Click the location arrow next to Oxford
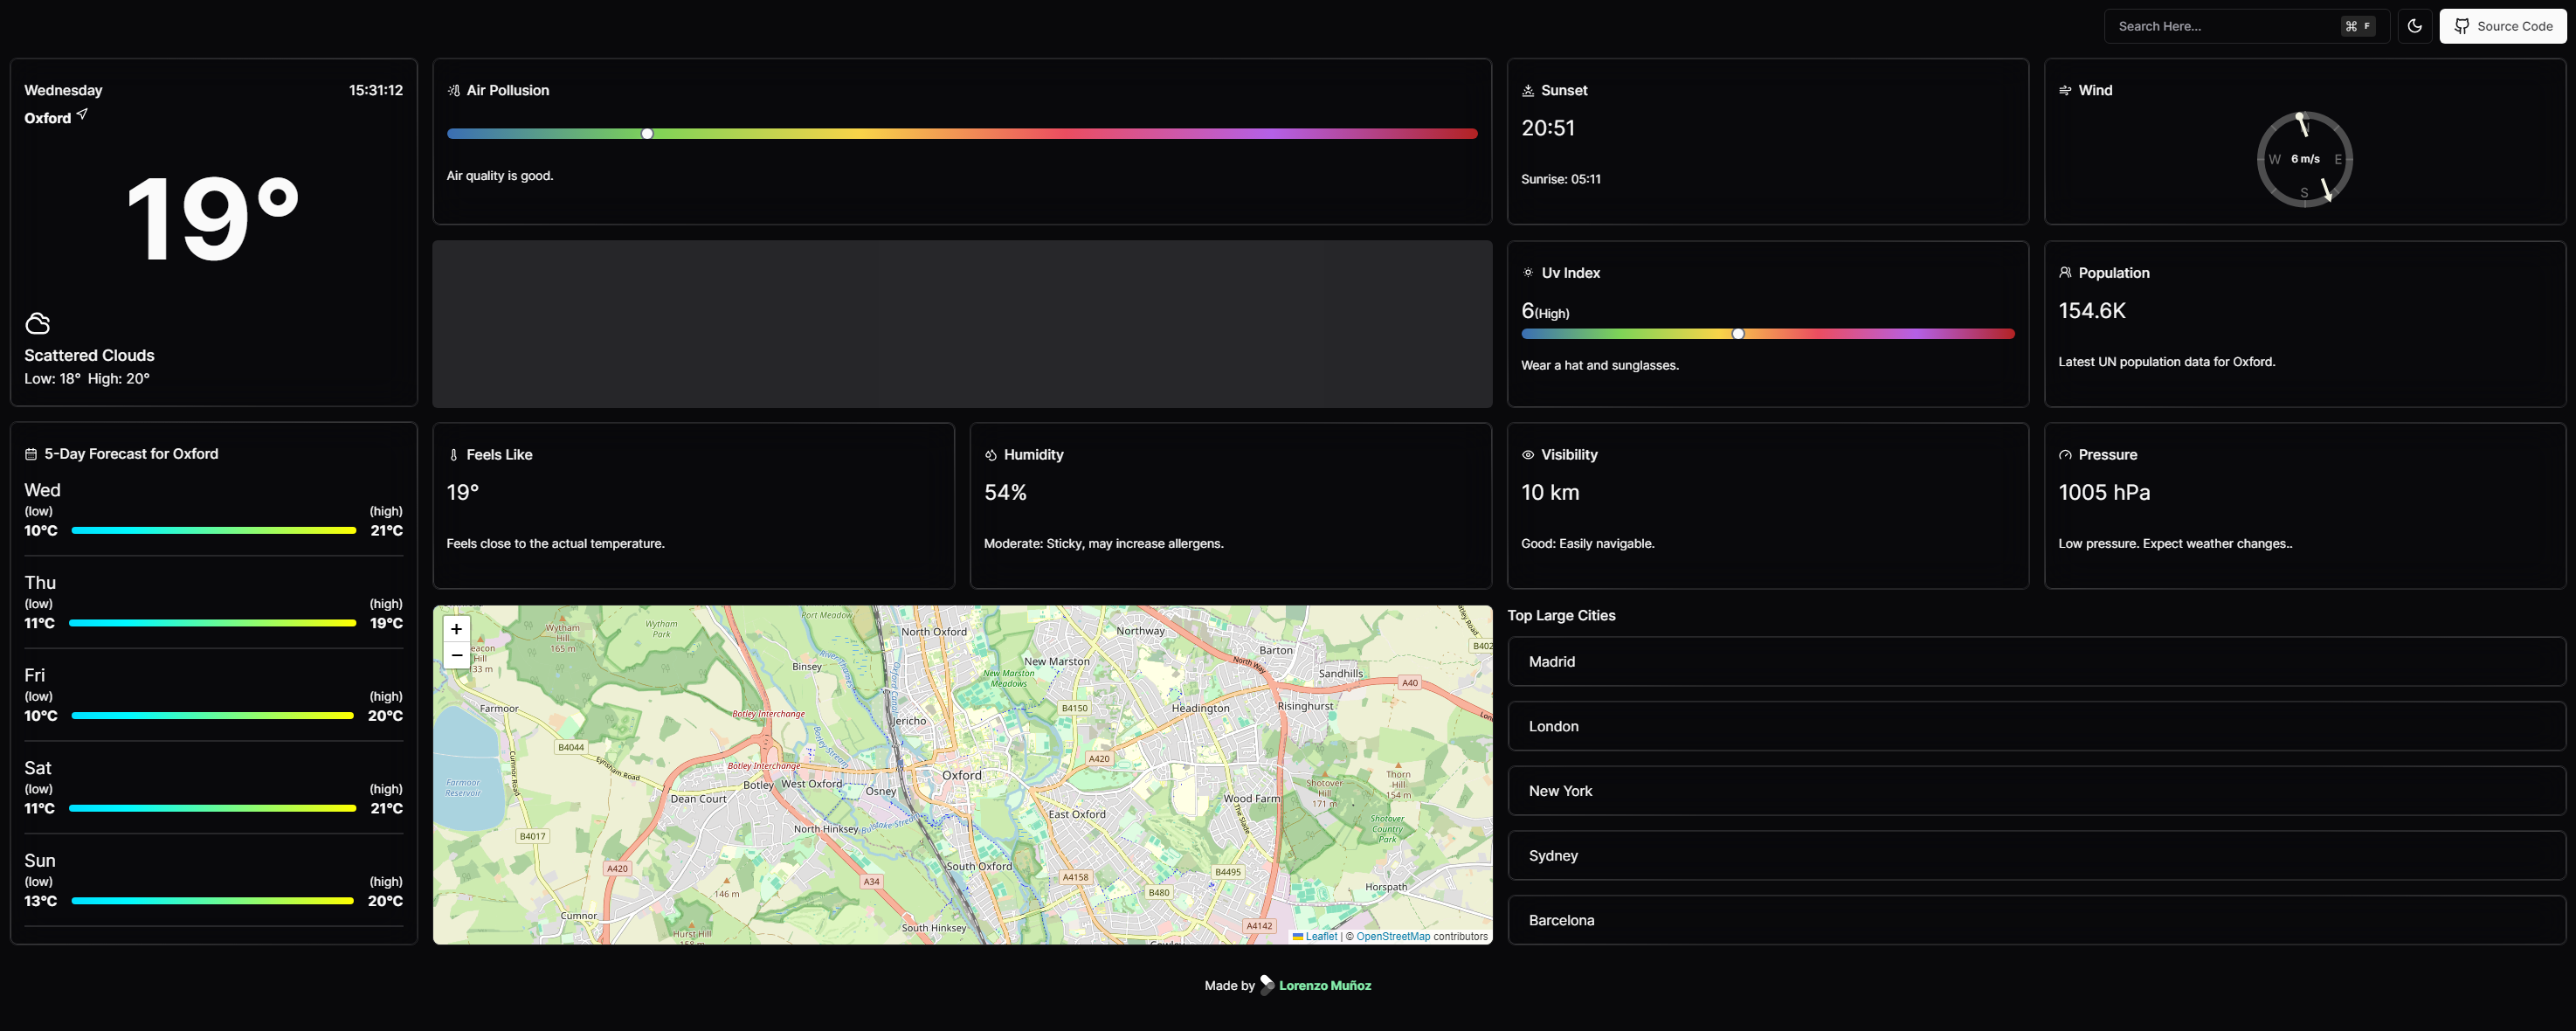The image size is (2576, 1031). click(83, 115)
